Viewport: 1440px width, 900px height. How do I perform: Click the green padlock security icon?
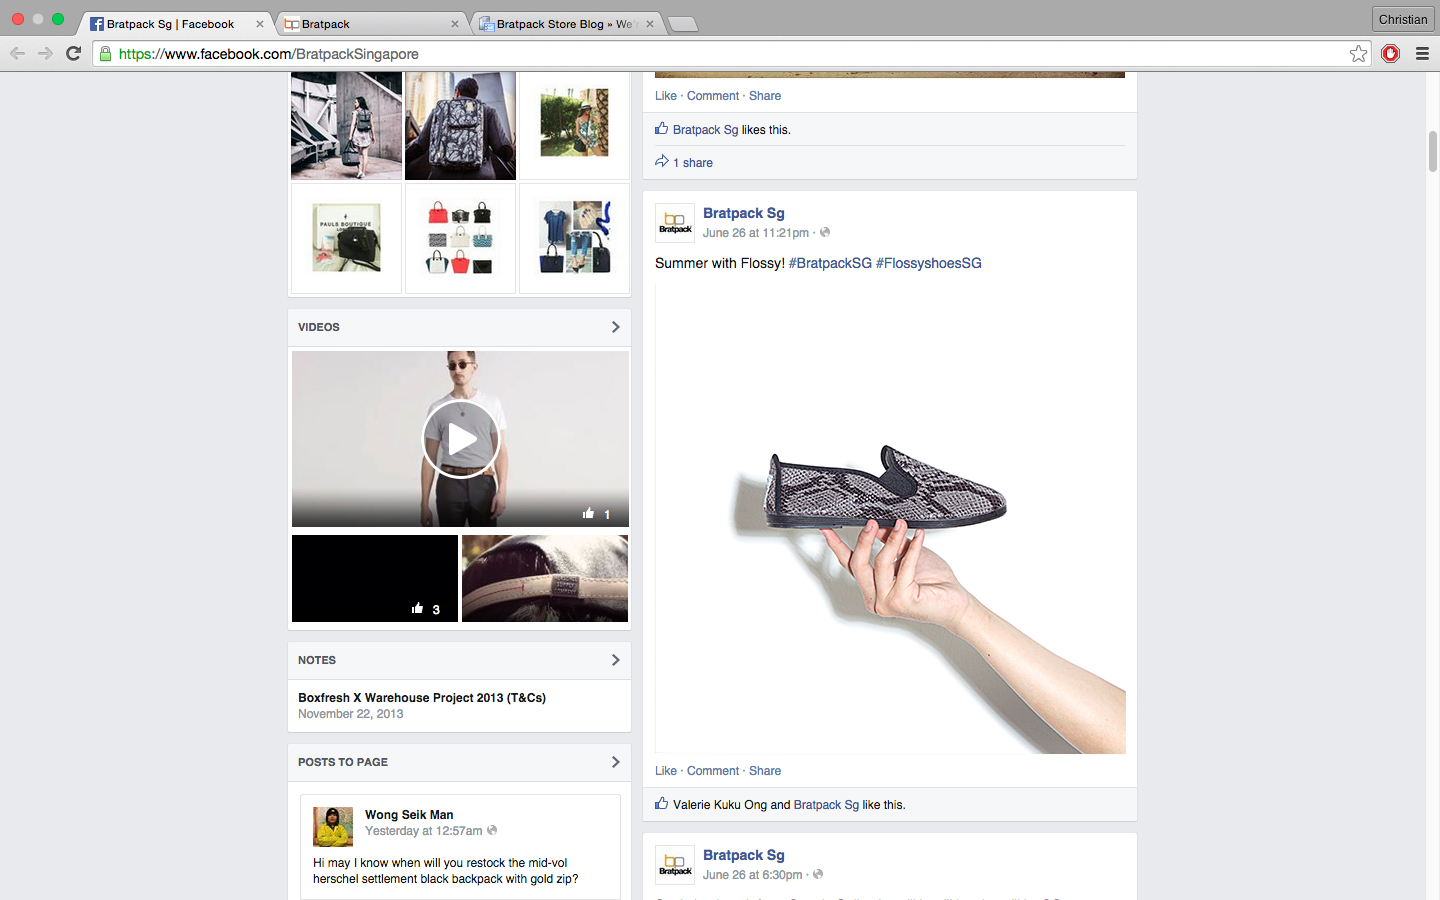(106, 54)
